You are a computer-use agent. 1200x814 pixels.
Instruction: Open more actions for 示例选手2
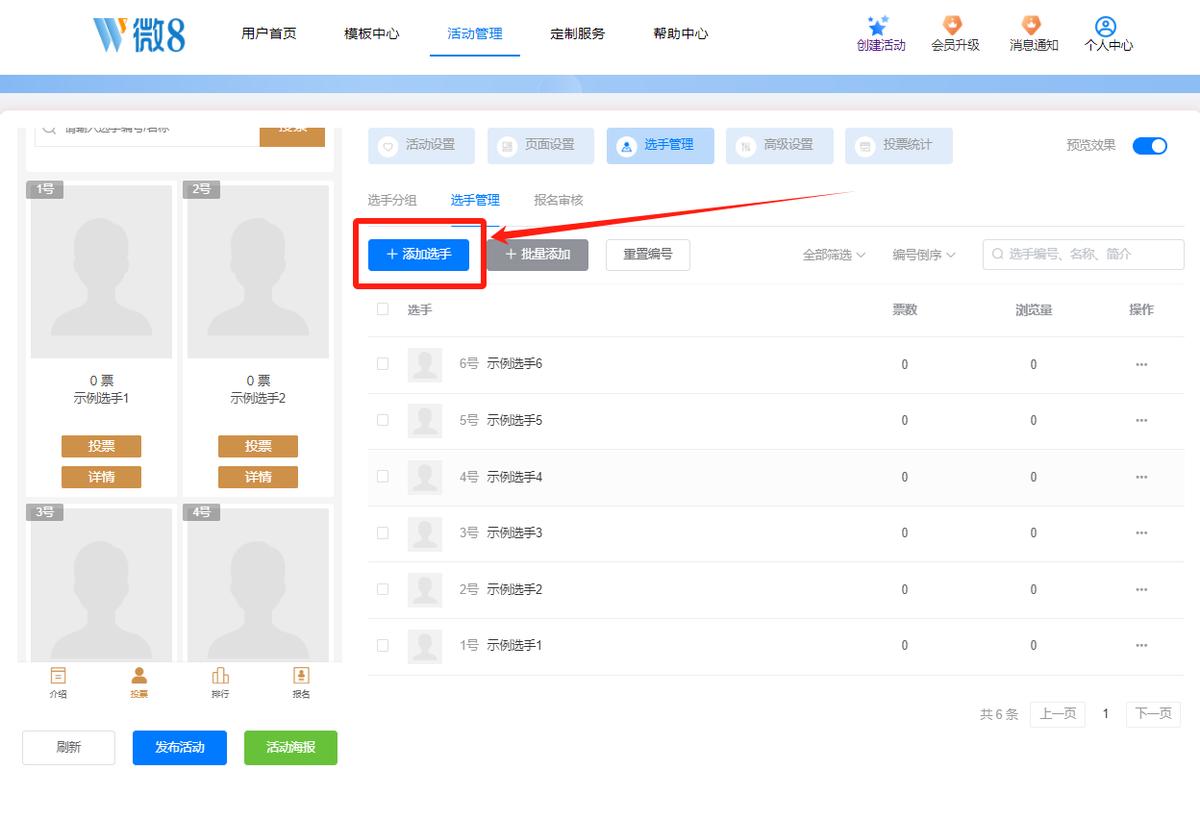point(1141,590)
